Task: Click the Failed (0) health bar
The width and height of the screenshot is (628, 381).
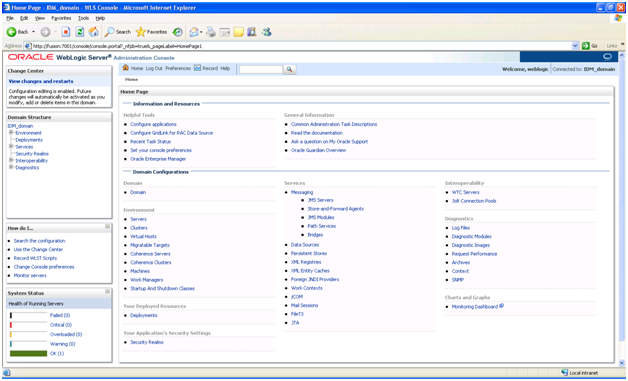Action: pyautogui.click(x=28, y=315)
